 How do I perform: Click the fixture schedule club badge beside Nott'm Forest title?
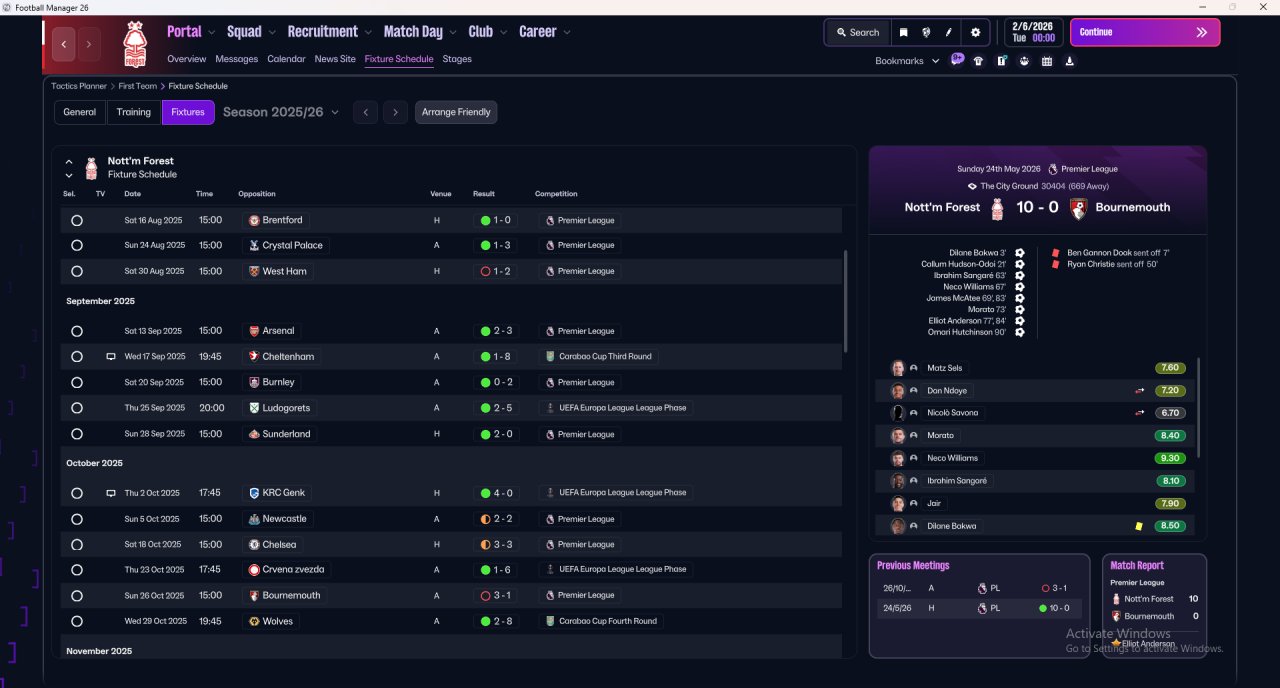91,168
